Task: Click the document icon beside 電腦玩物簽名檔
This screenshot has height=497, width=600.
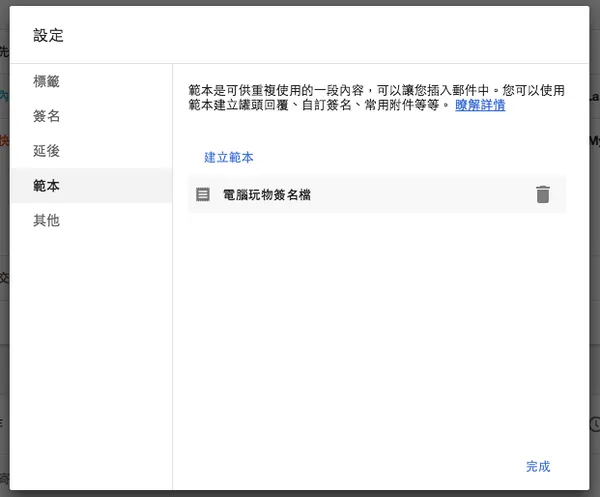Action: pos(203,194)
